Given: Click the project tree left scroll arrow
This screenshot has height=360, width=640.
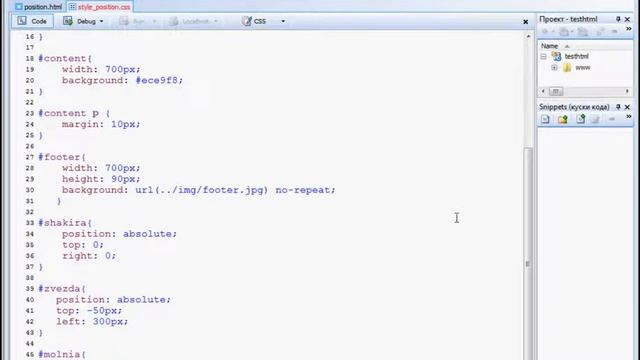Looking at the screenshot, I should (543, 91).
